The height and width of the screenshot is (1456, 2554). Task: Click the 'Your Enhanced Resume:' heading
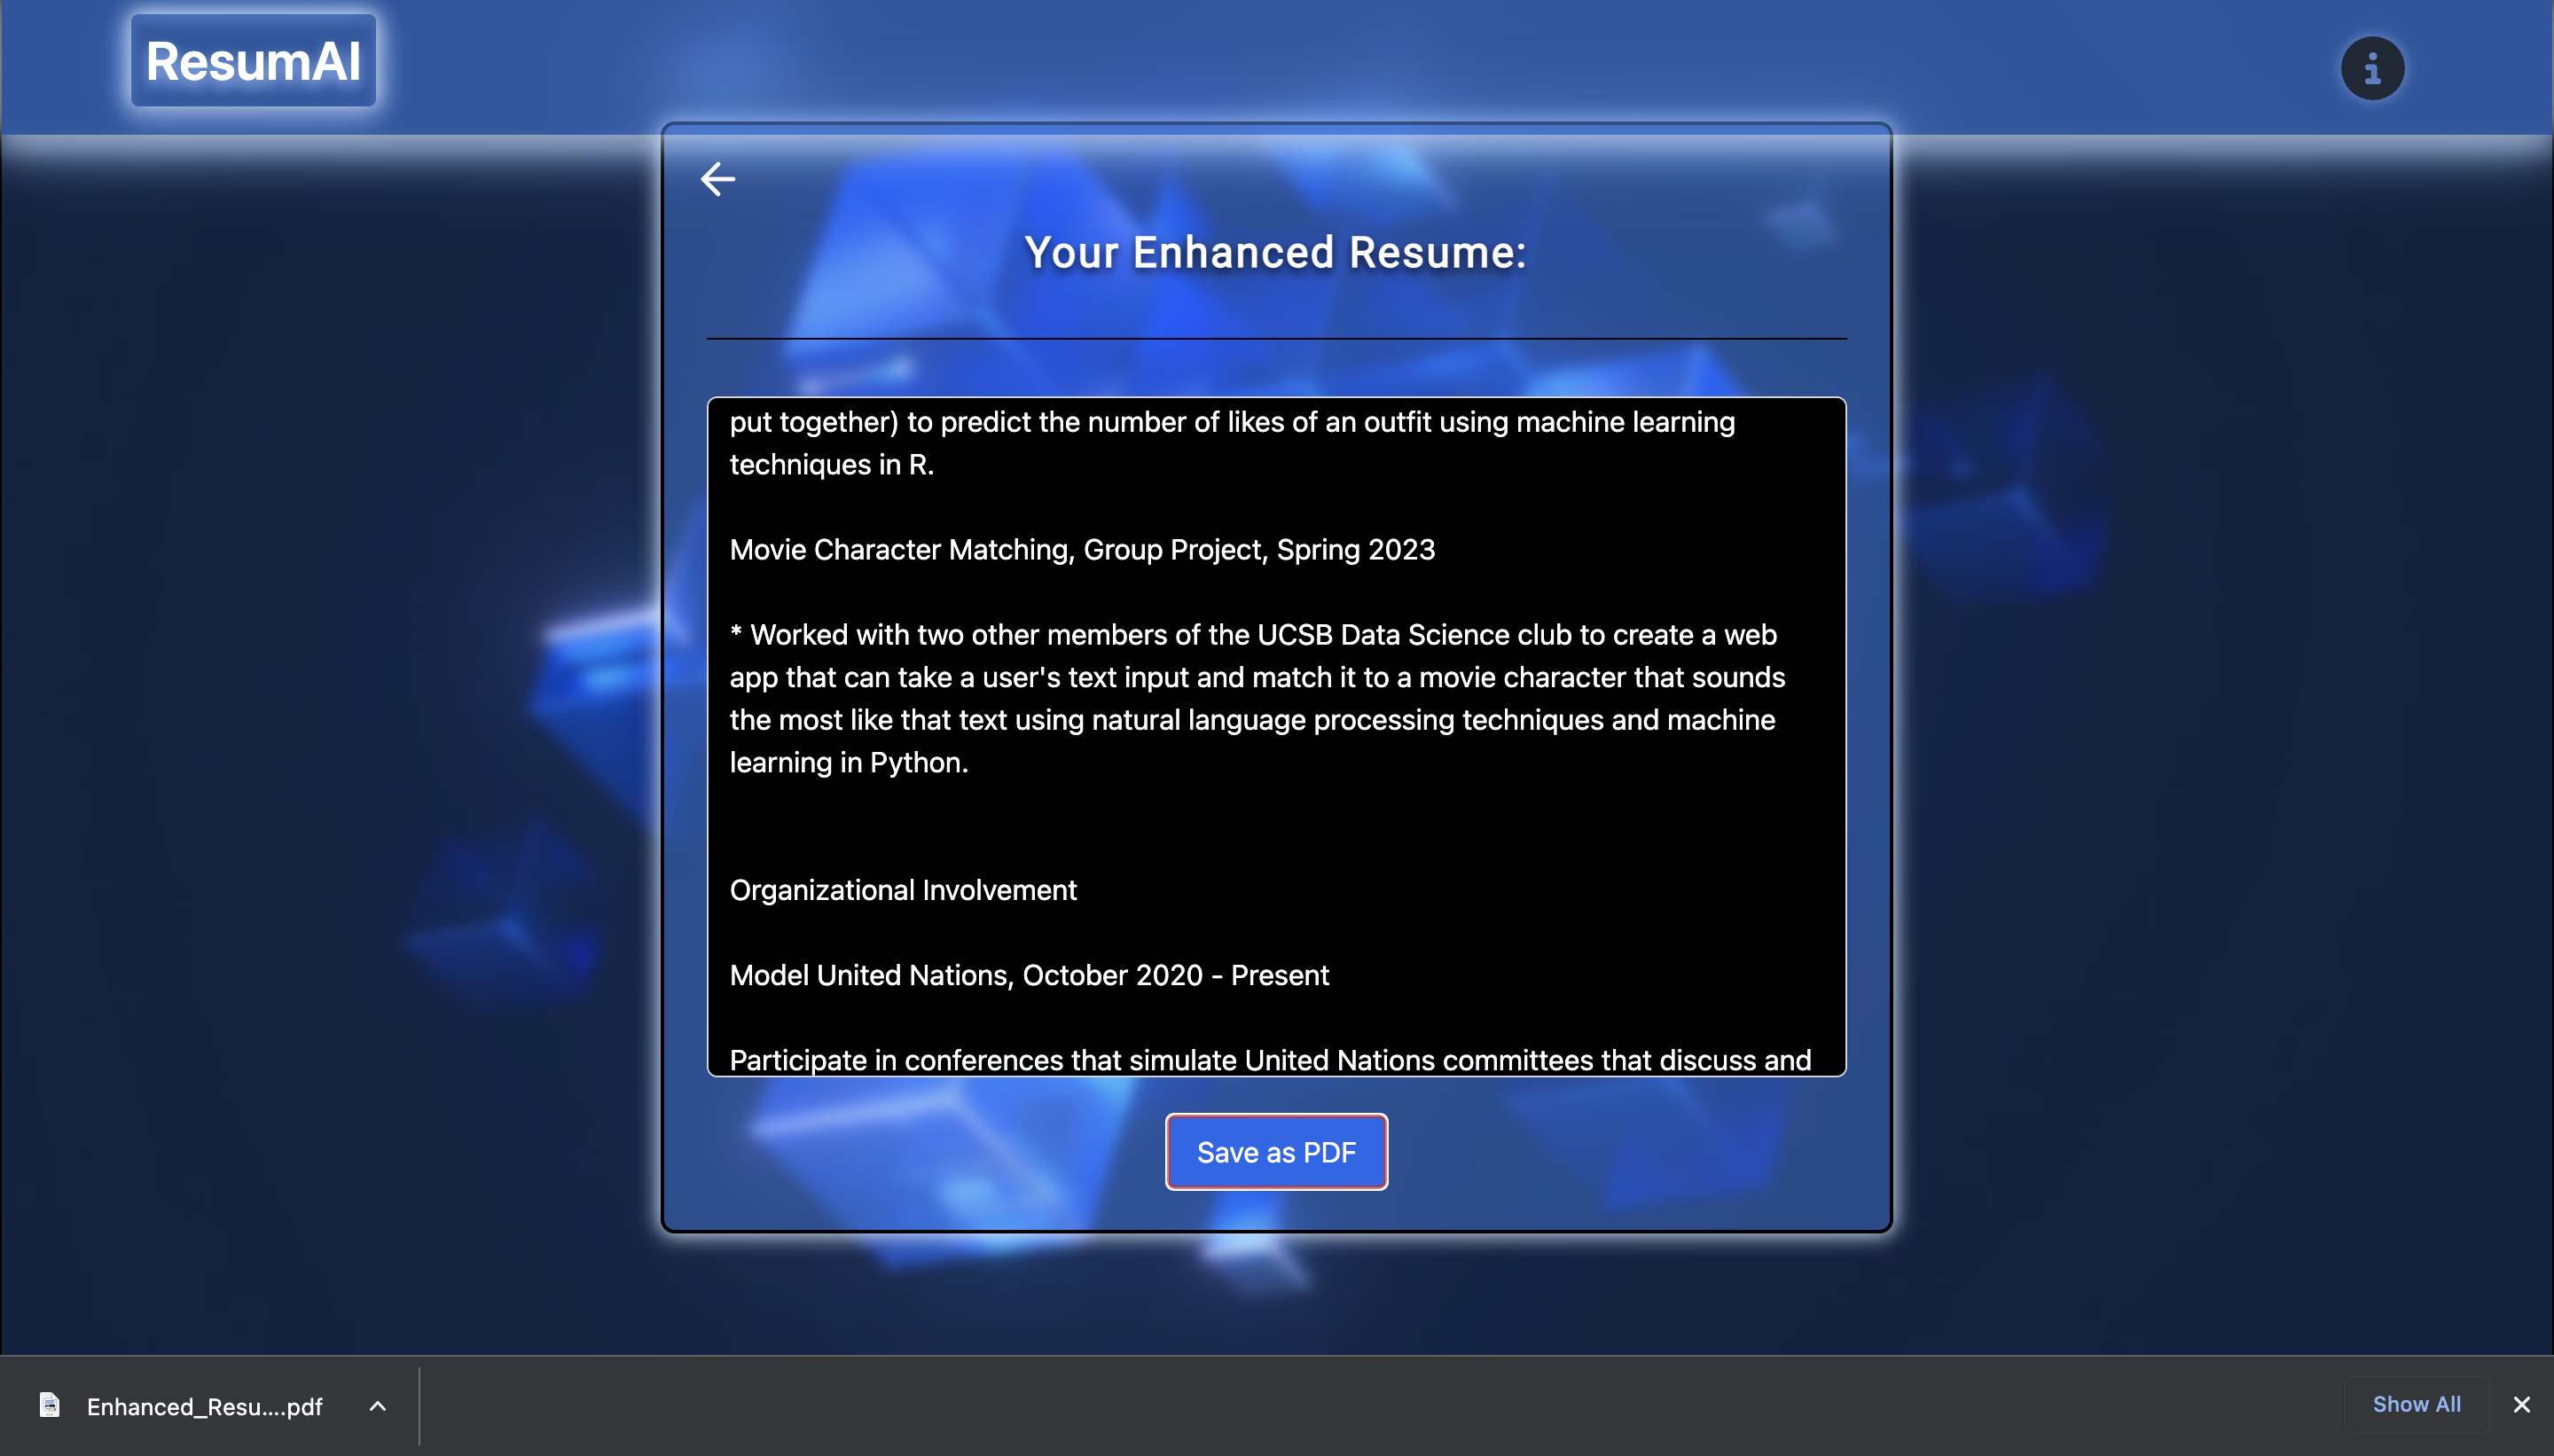[x=1275, y=252]
